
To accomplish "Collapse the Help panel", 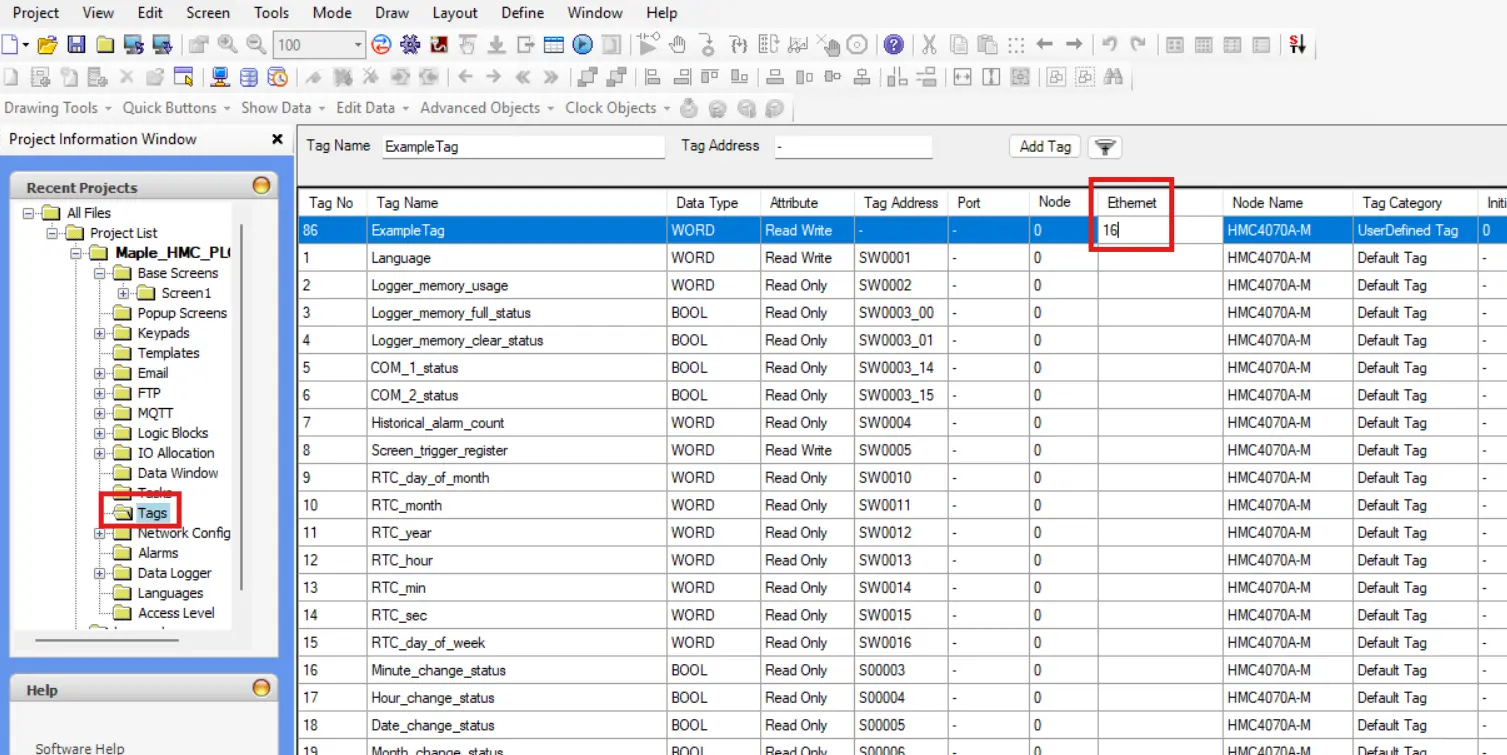I will [x=260, y=688].
